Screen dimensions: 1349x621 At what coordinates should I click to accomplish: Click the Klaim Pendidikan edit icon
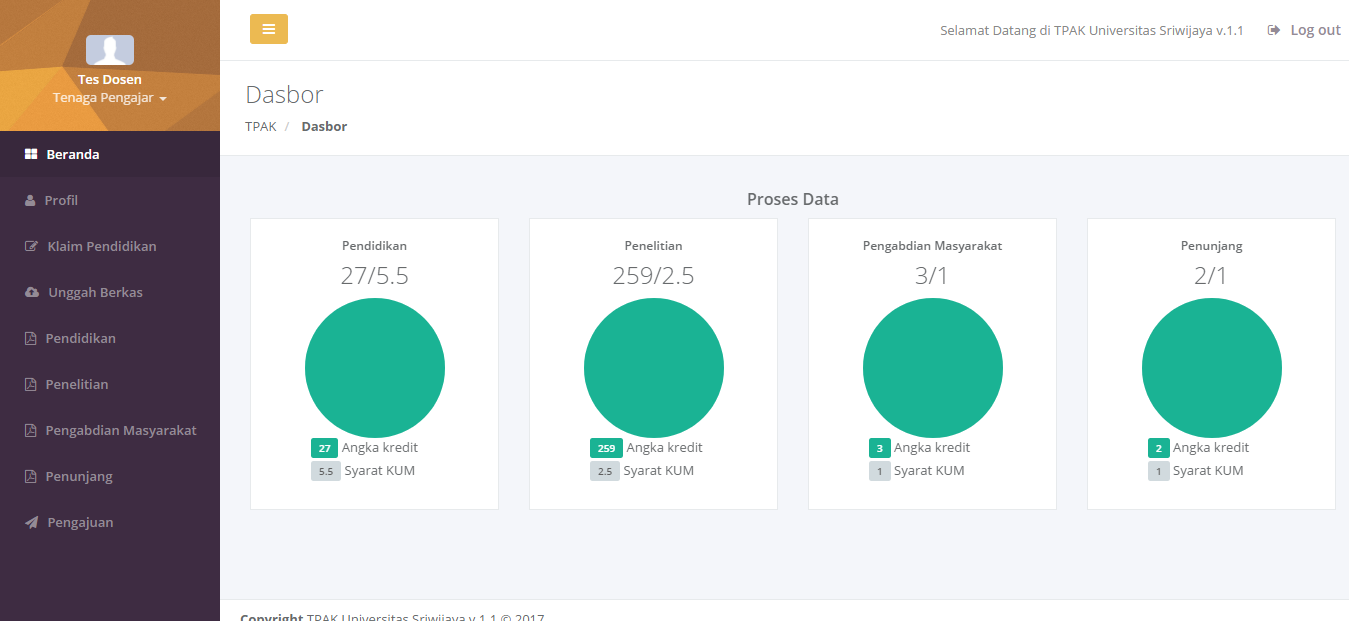(31, 246)
